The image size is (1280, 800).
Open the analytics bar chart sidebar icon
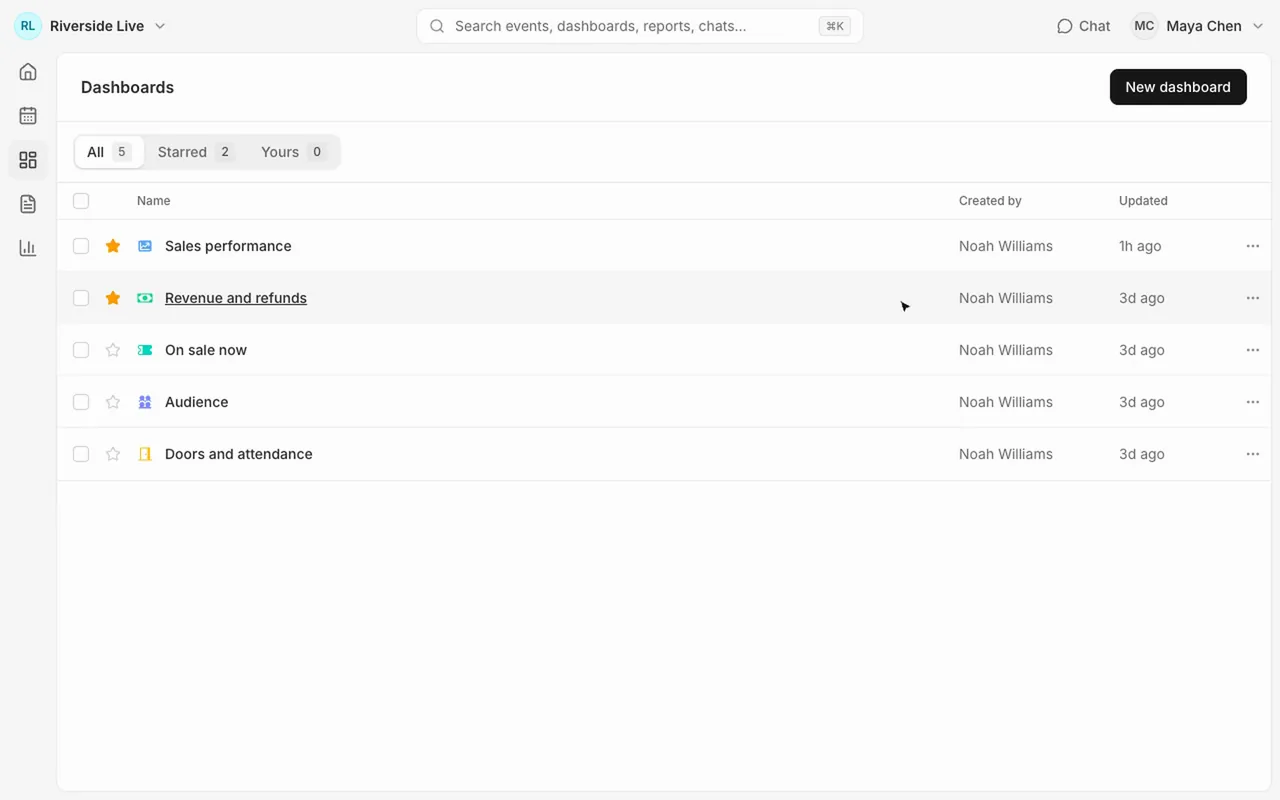click(28, 248)
